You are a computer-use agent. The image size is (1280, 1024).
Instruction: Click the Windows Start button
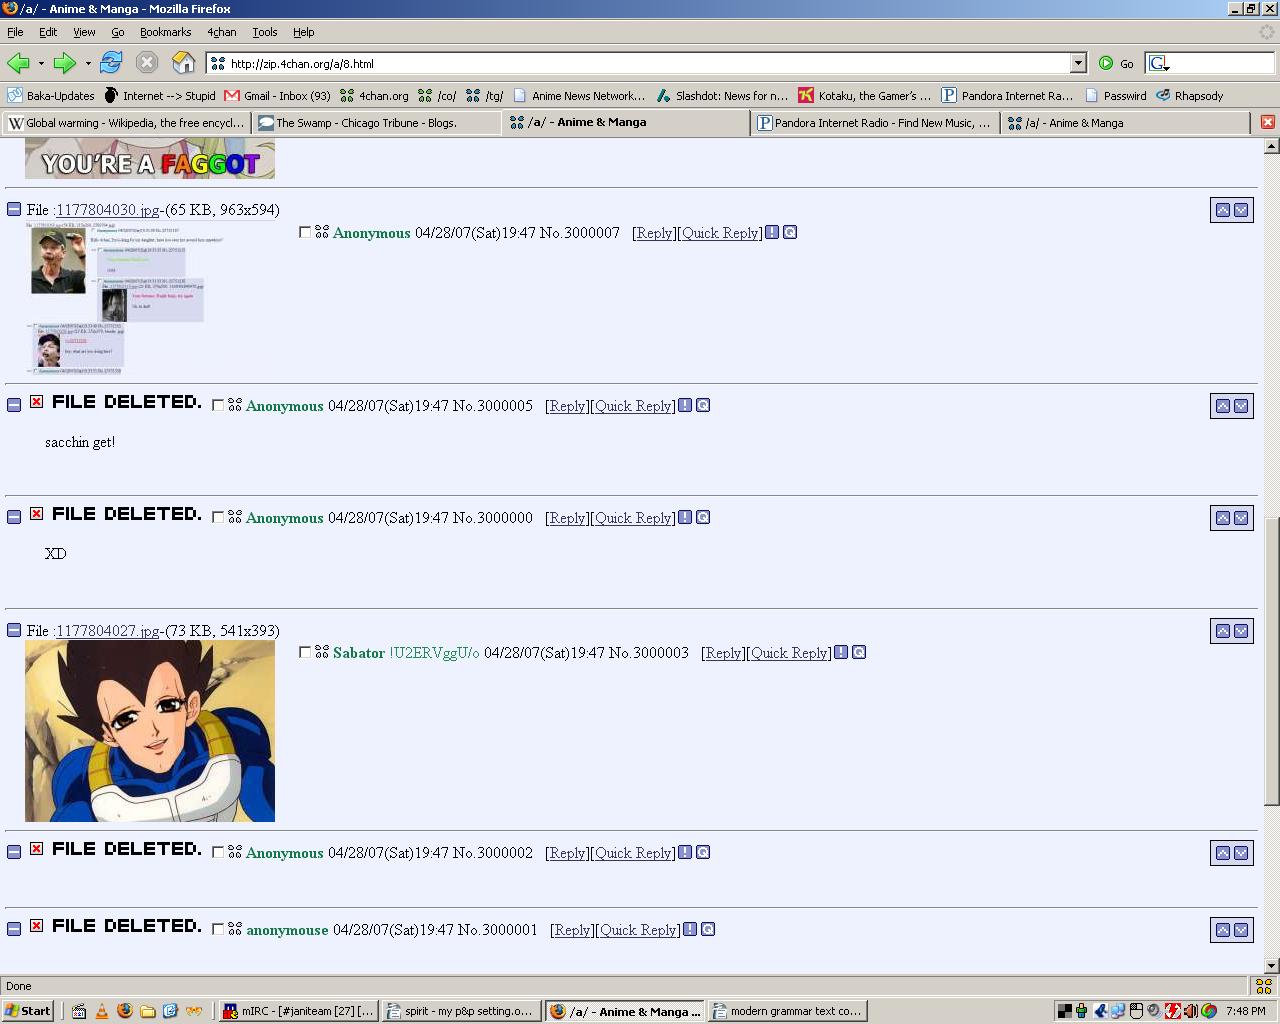28,1011
